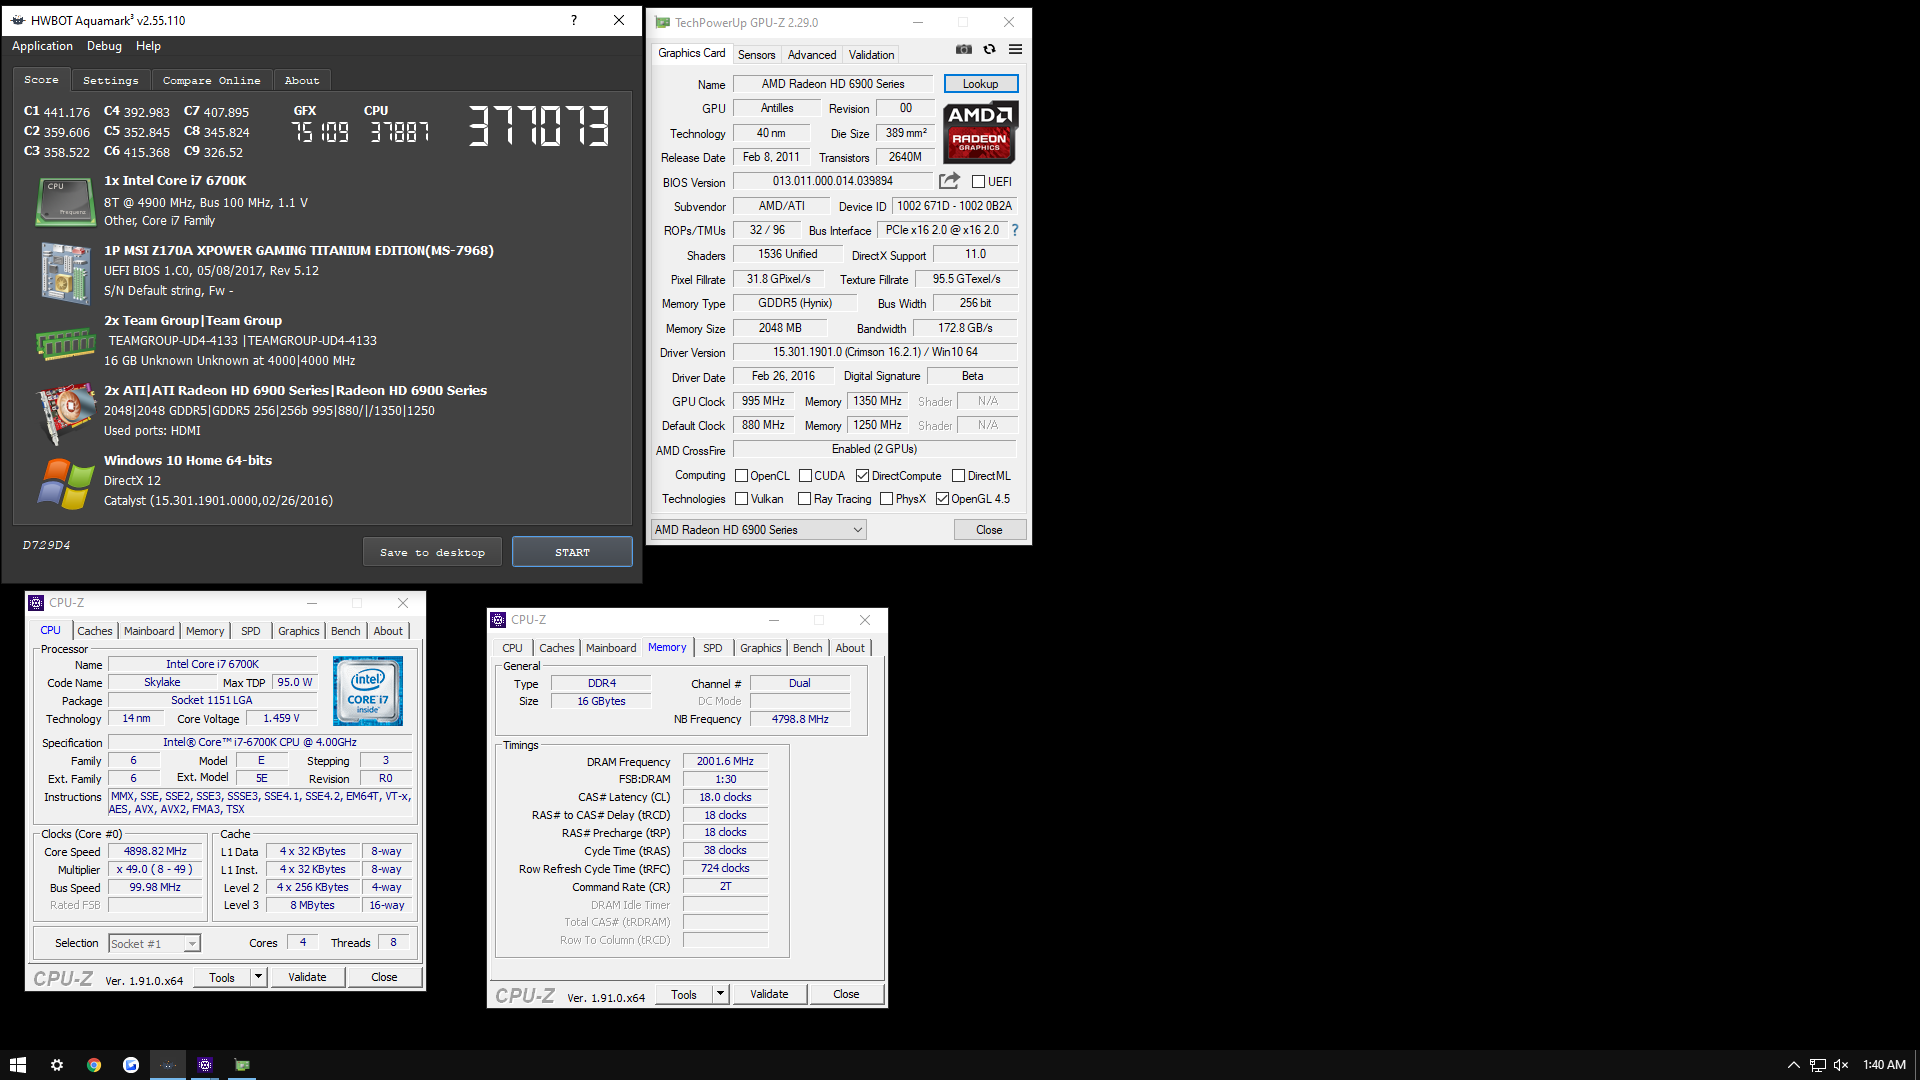Viewport: 1920px width, 1080px height.
Task: Click the GPU-Z refresh icon
Action: point(989,49)
